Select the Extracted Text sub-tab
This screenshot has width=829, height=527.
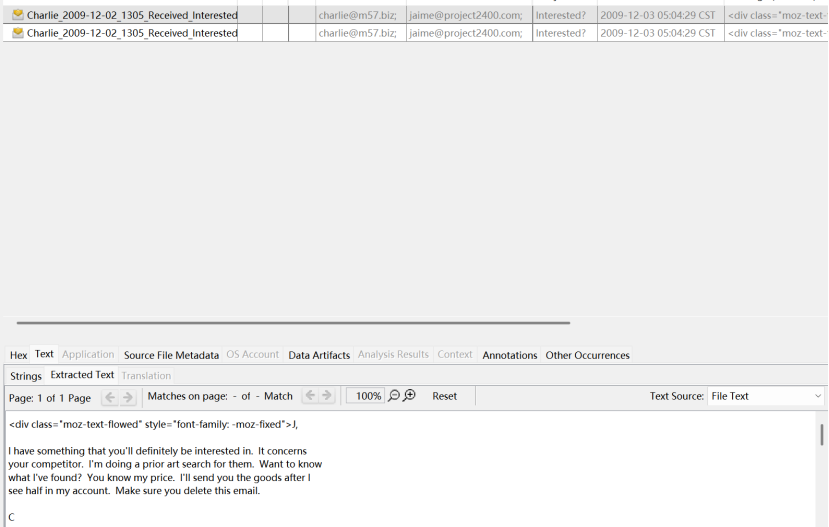click(82, 375)
